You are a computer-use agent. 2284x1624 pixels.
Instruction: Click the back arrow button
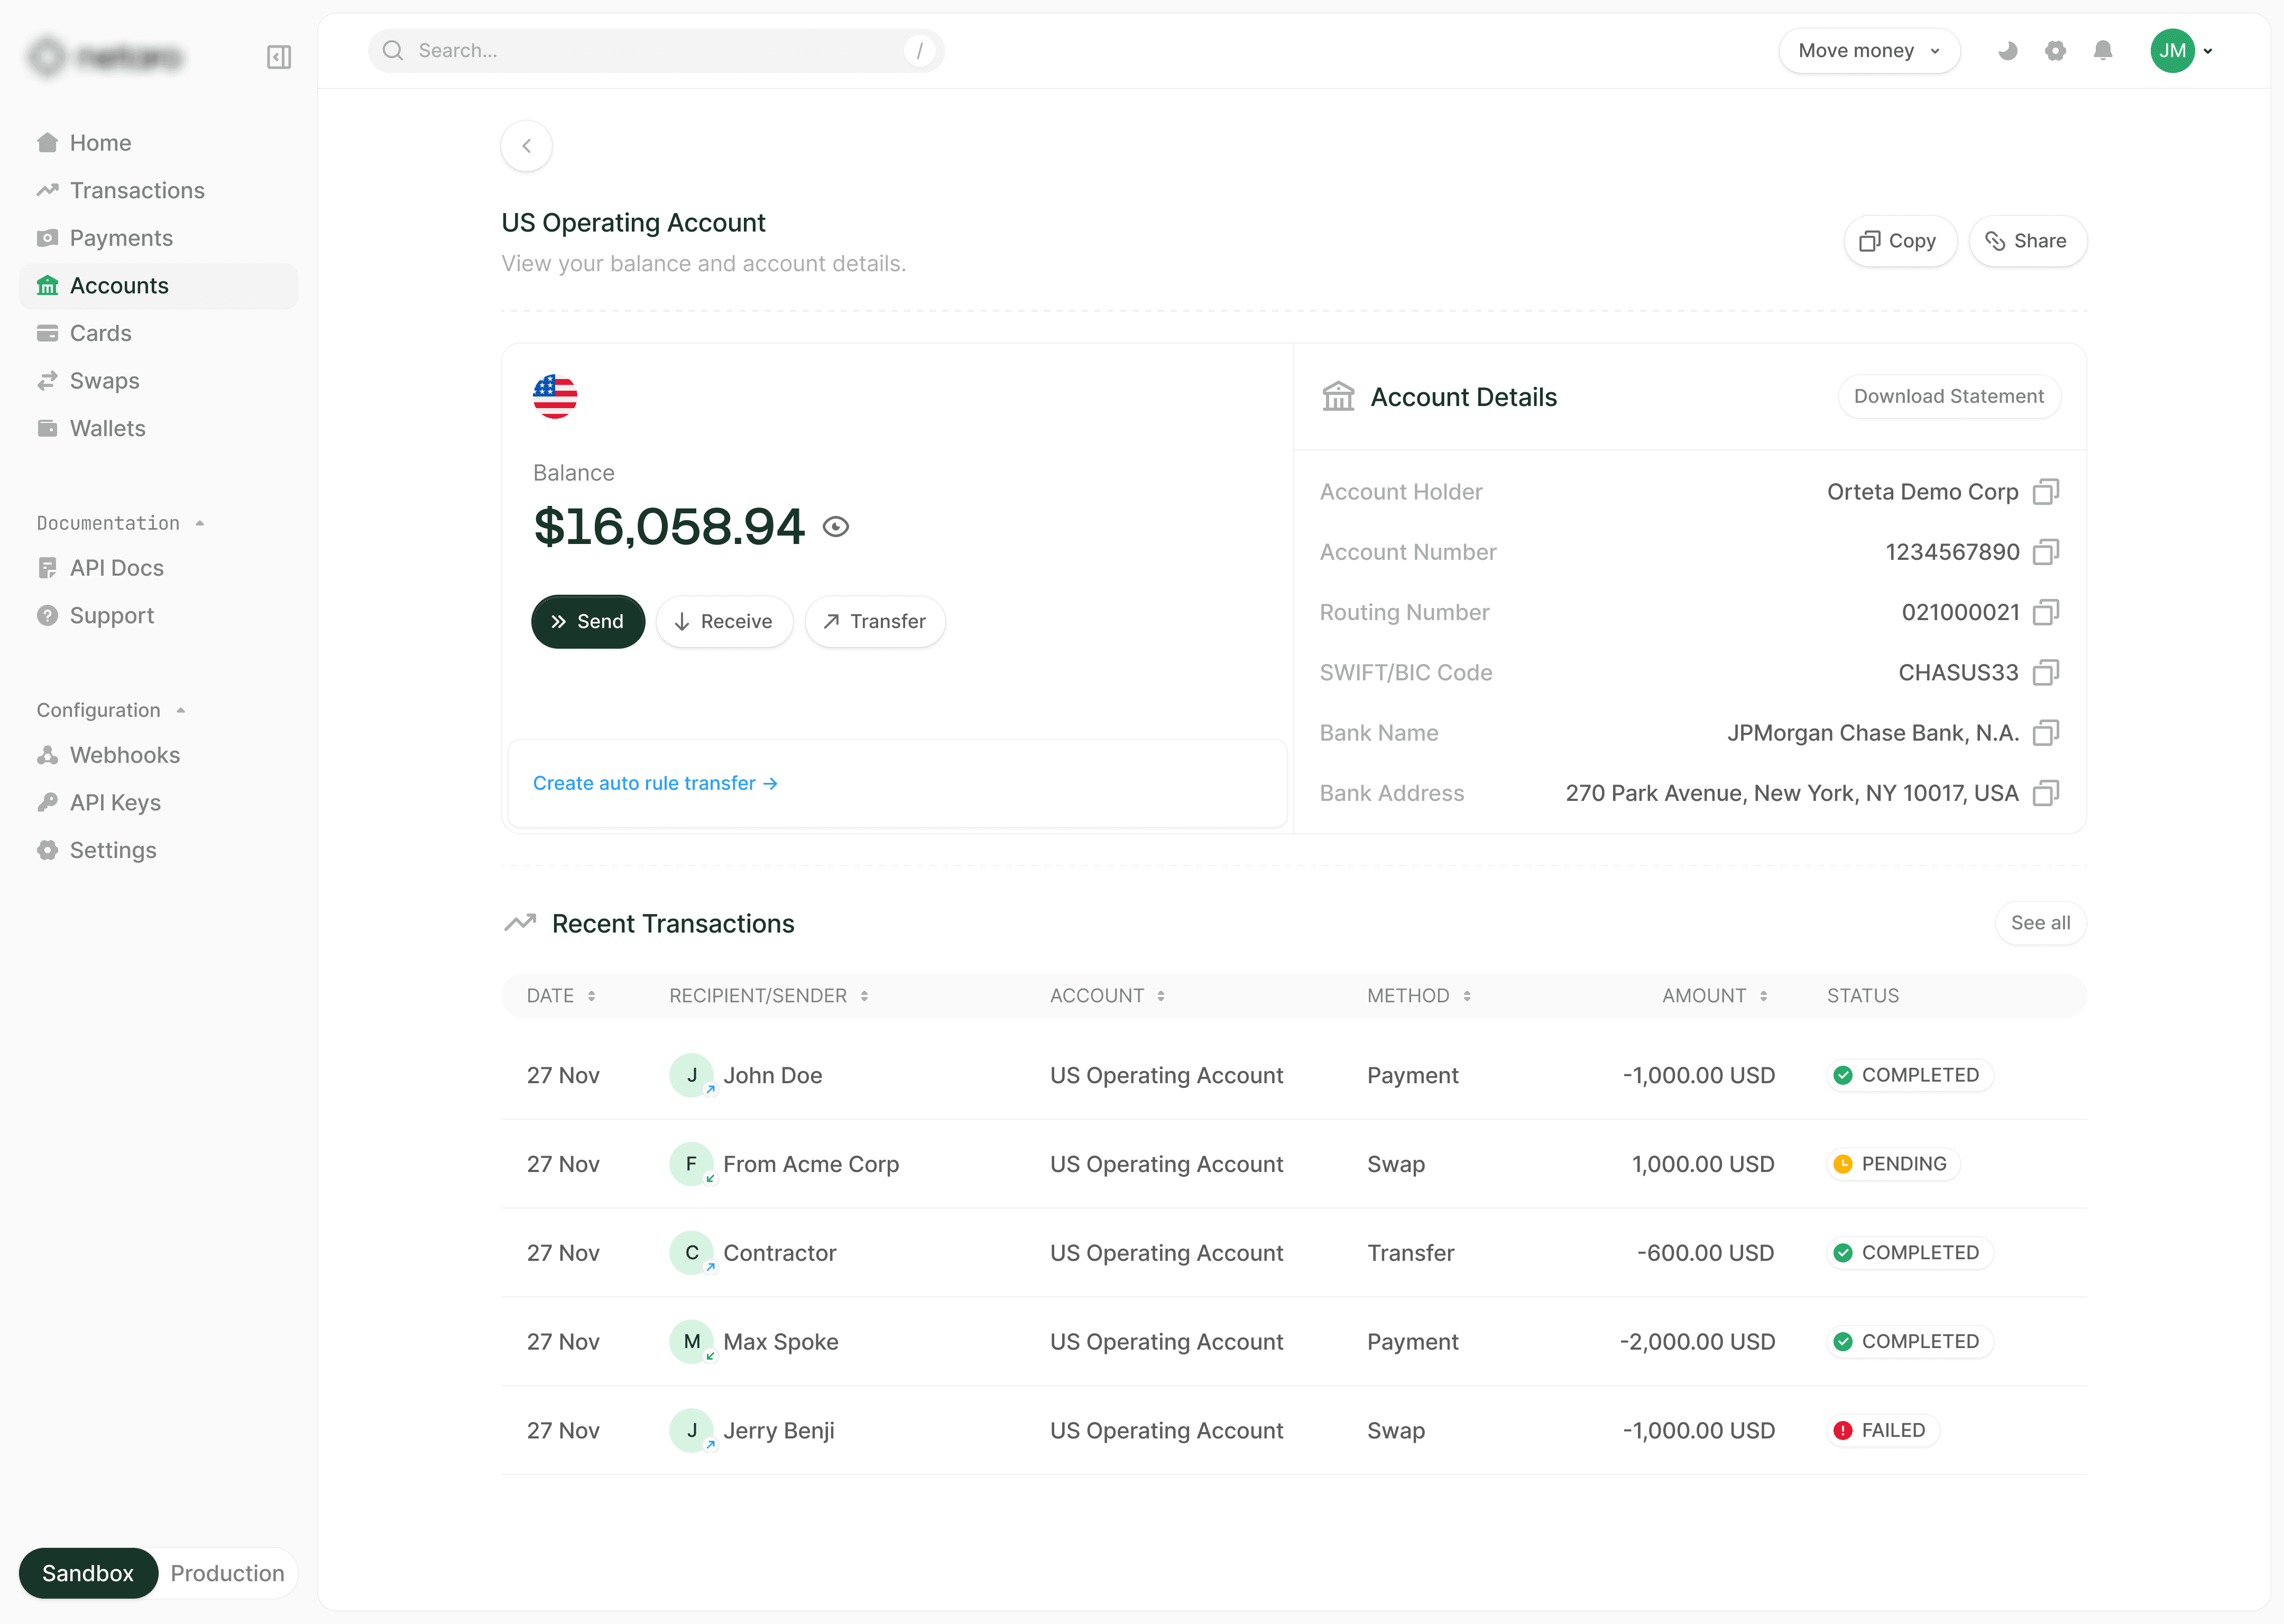[x=526, y=146]
